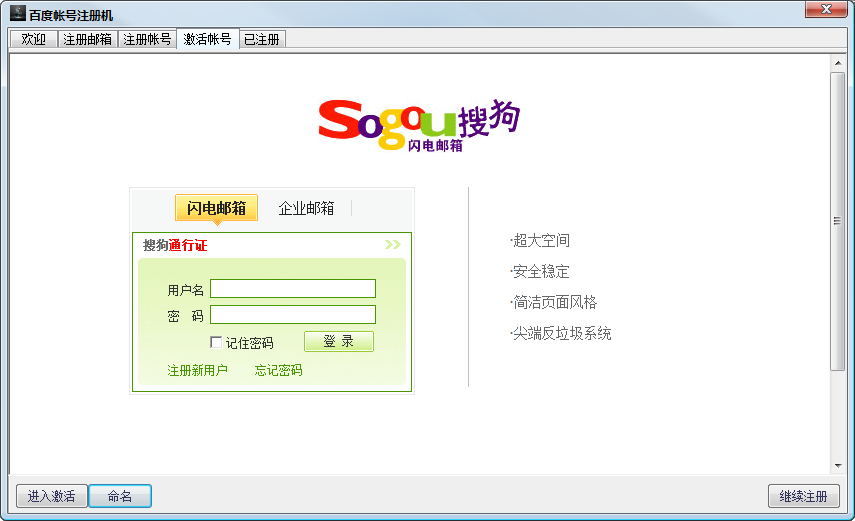855x521 pixels.
Task: Click the application icon in title bar
Action: pos(17,14)
